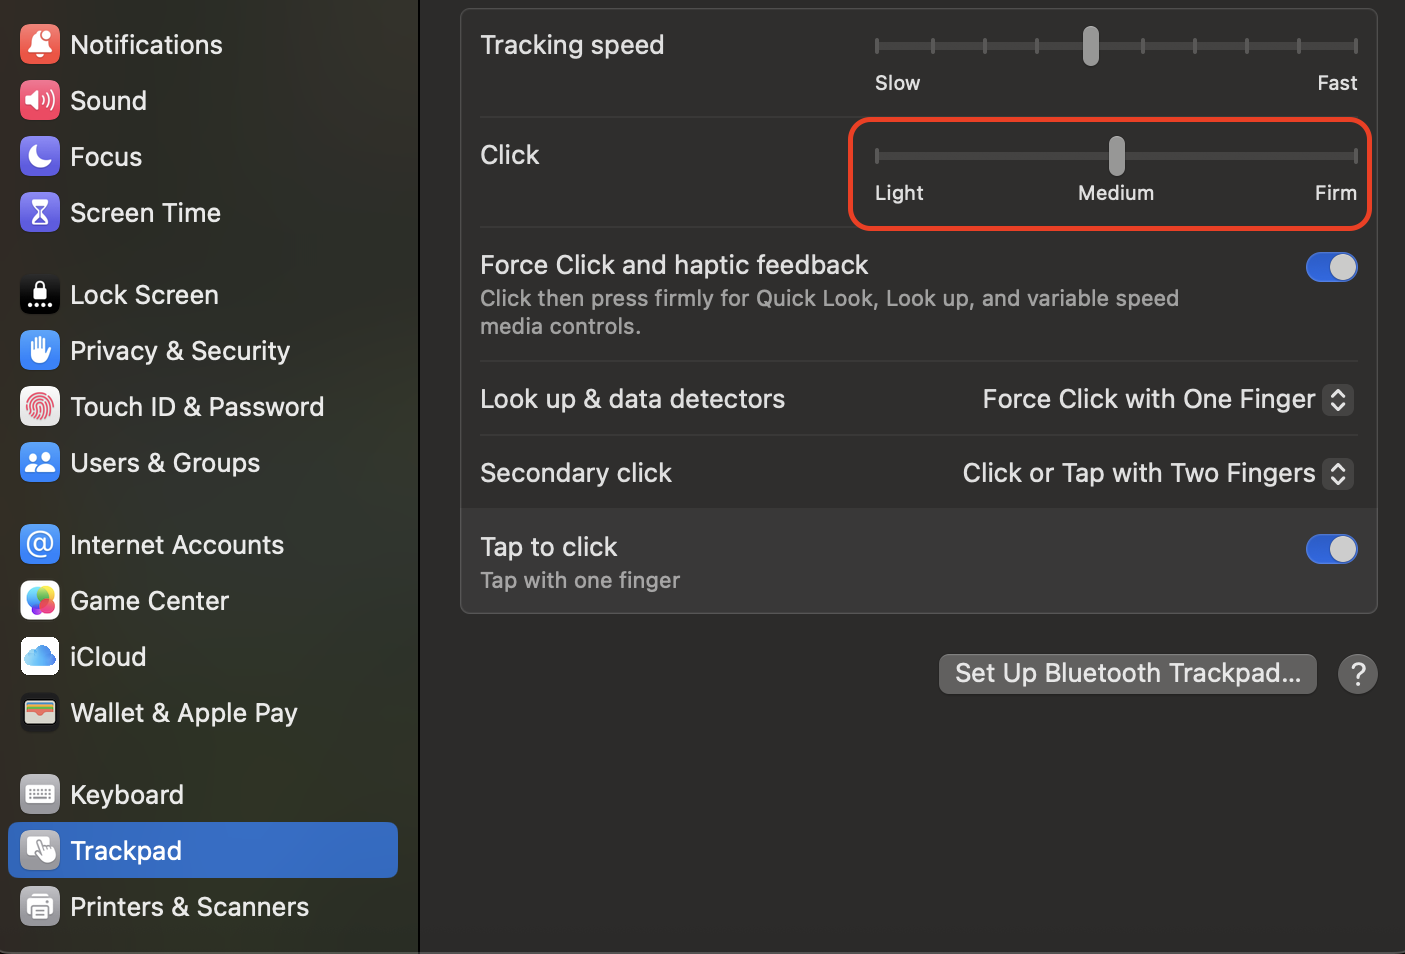Click the Wallet & Apple Pay icon
This screenshot has width=1405, height=954.
point(40,712)
